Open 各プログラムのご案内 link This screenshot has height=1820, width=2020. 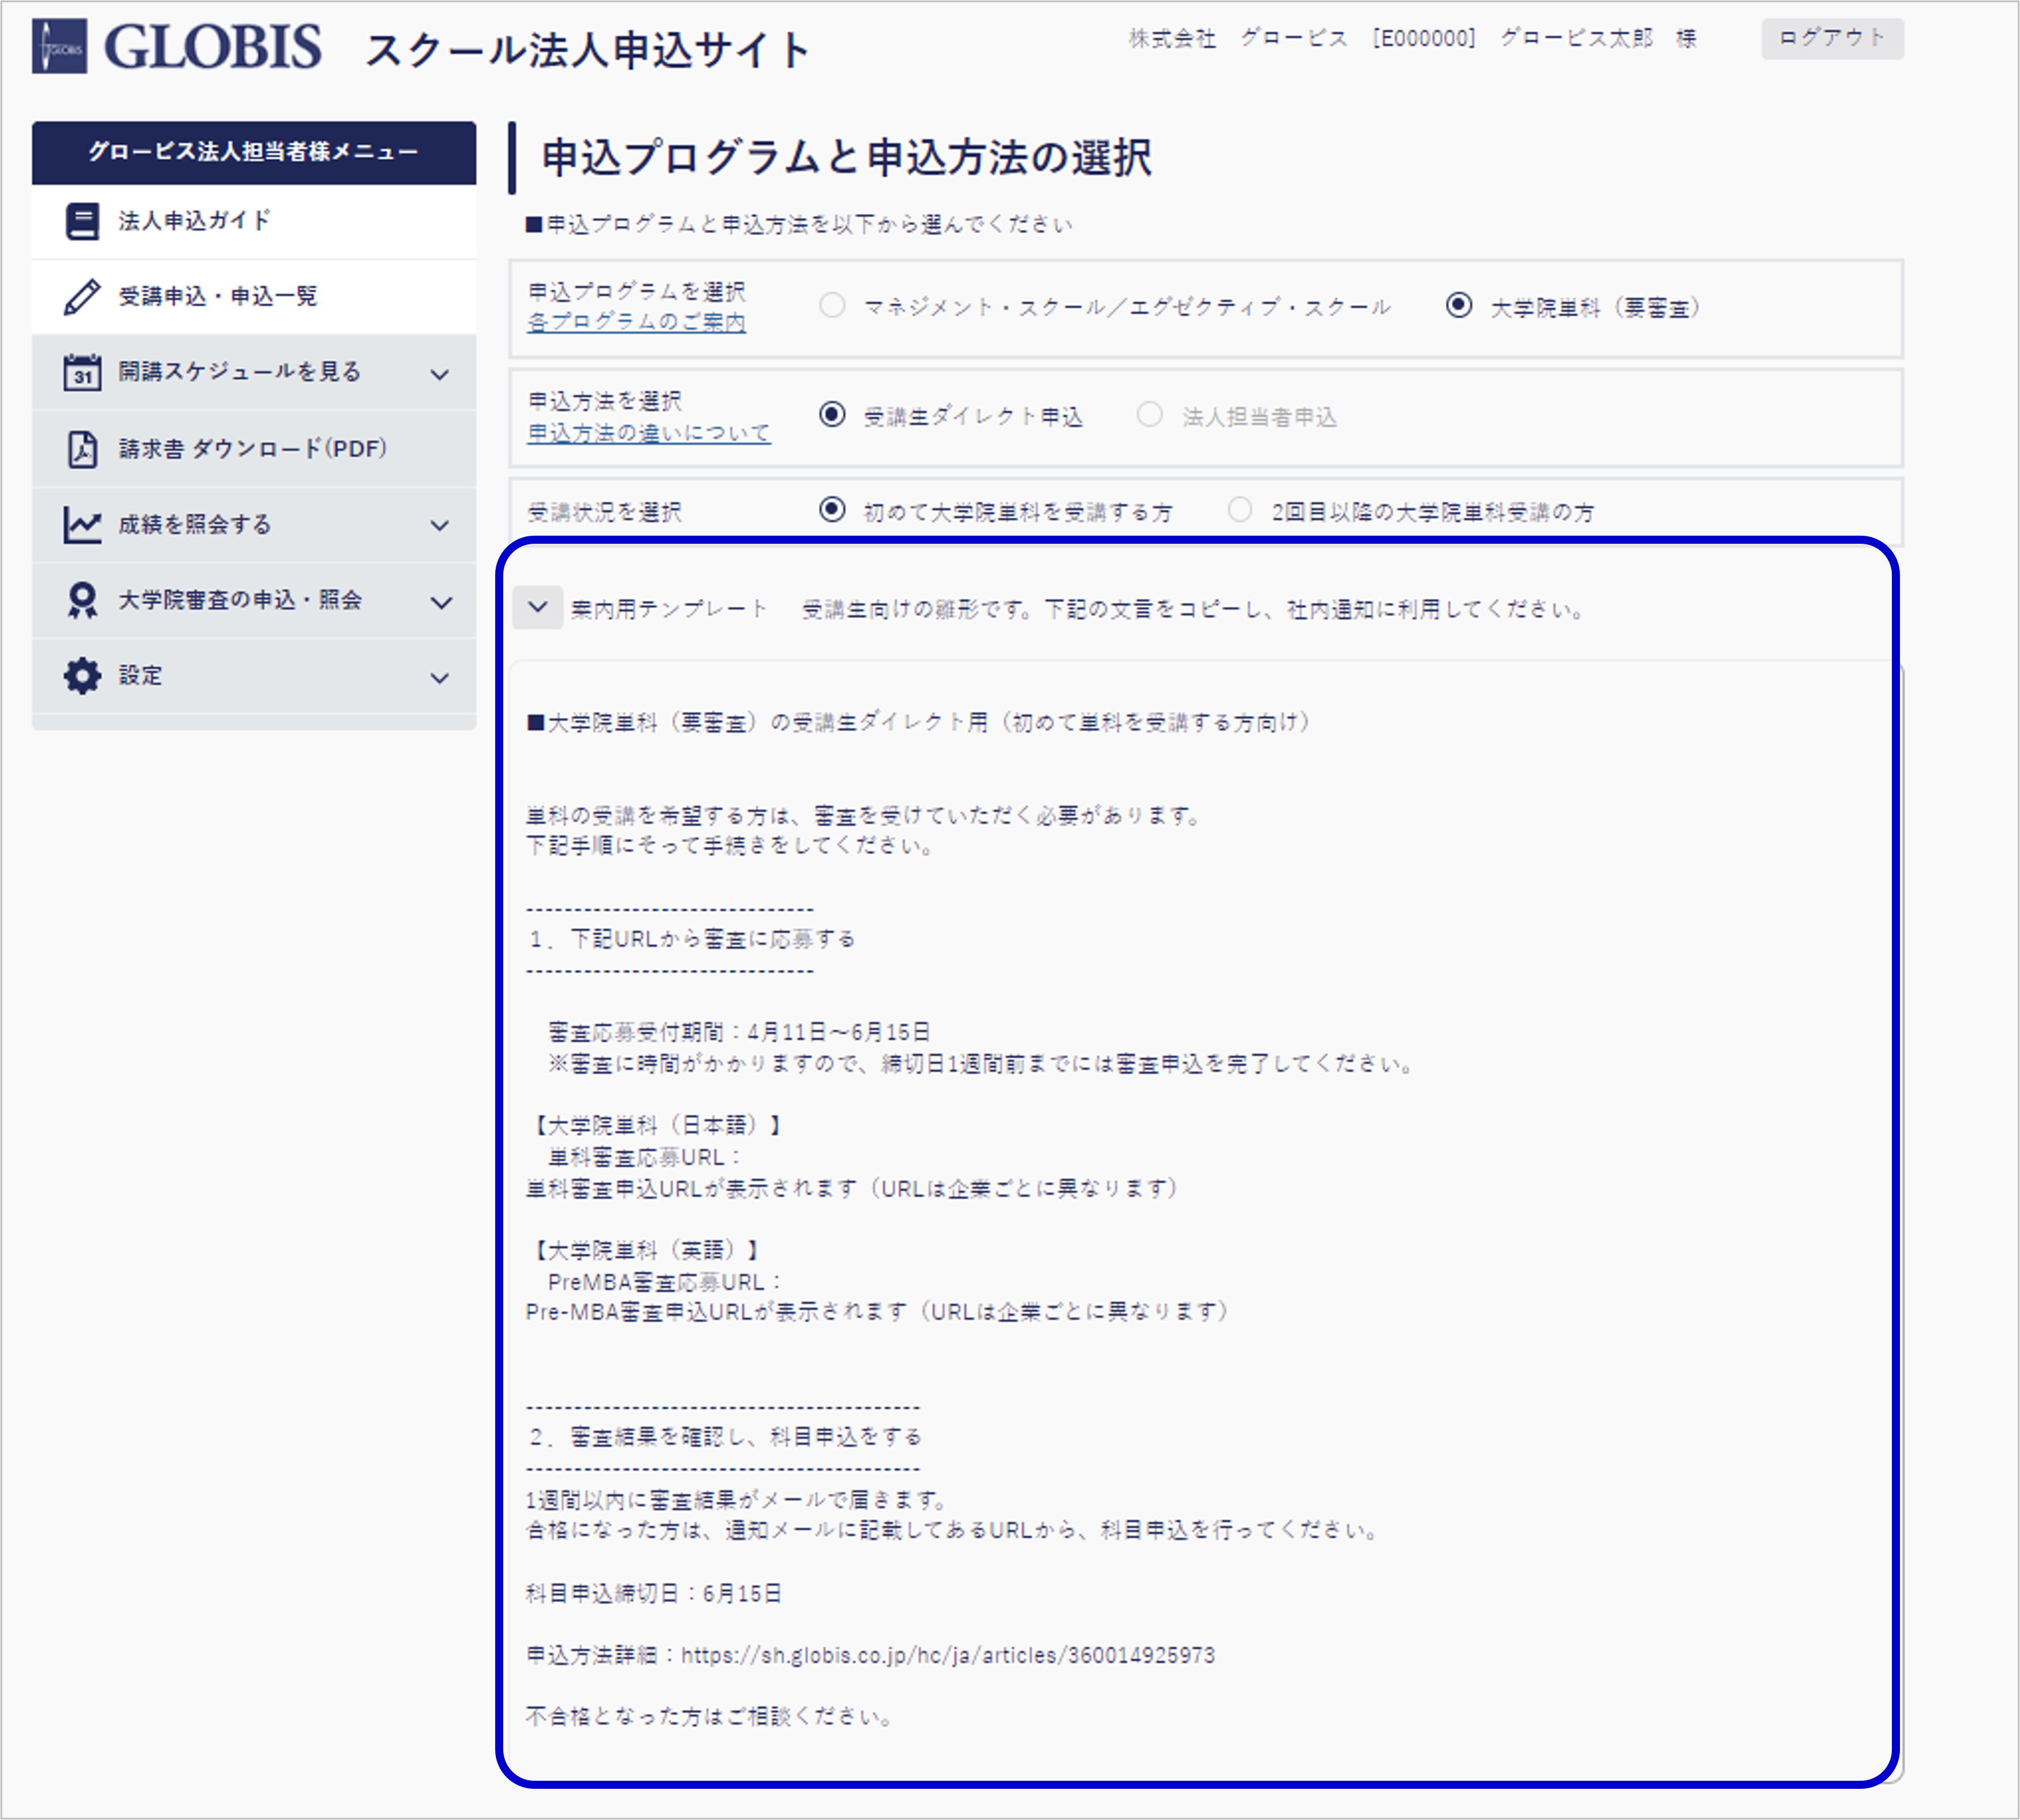(637, 323)
